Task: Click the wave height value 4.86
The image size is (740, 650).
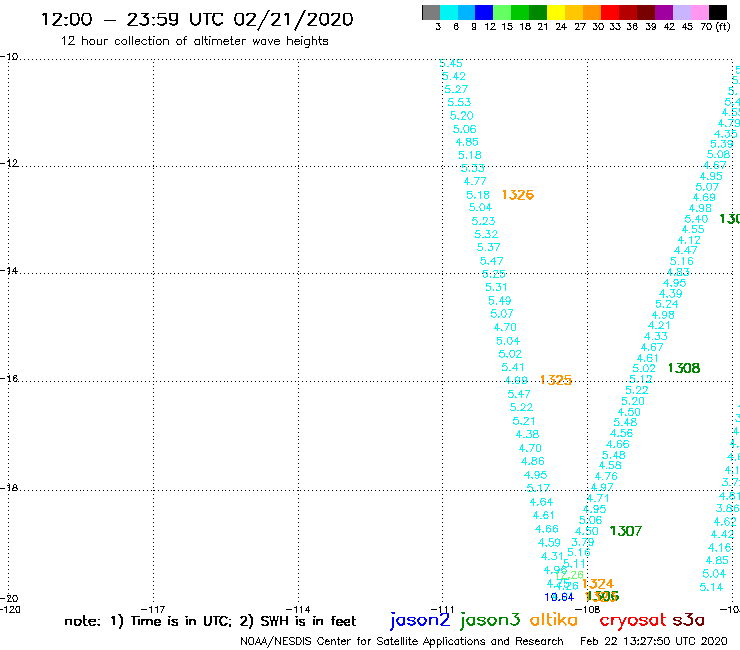Action: coord(533,461)
